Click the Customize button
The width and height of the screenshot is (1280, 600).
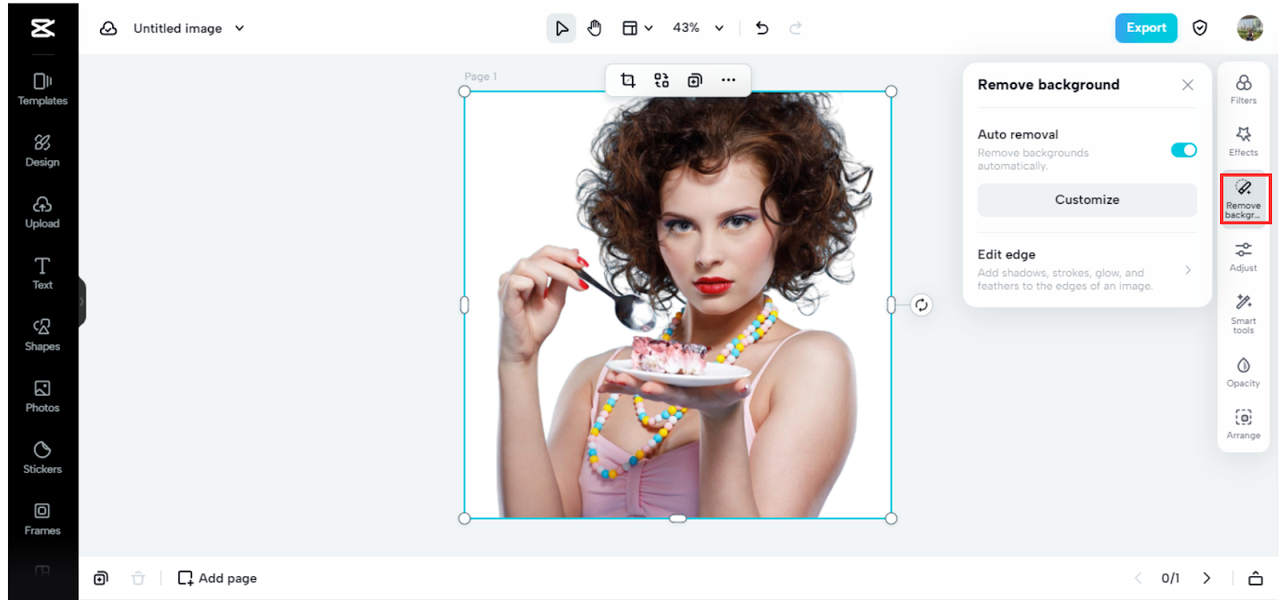[x=1087, y=200]
